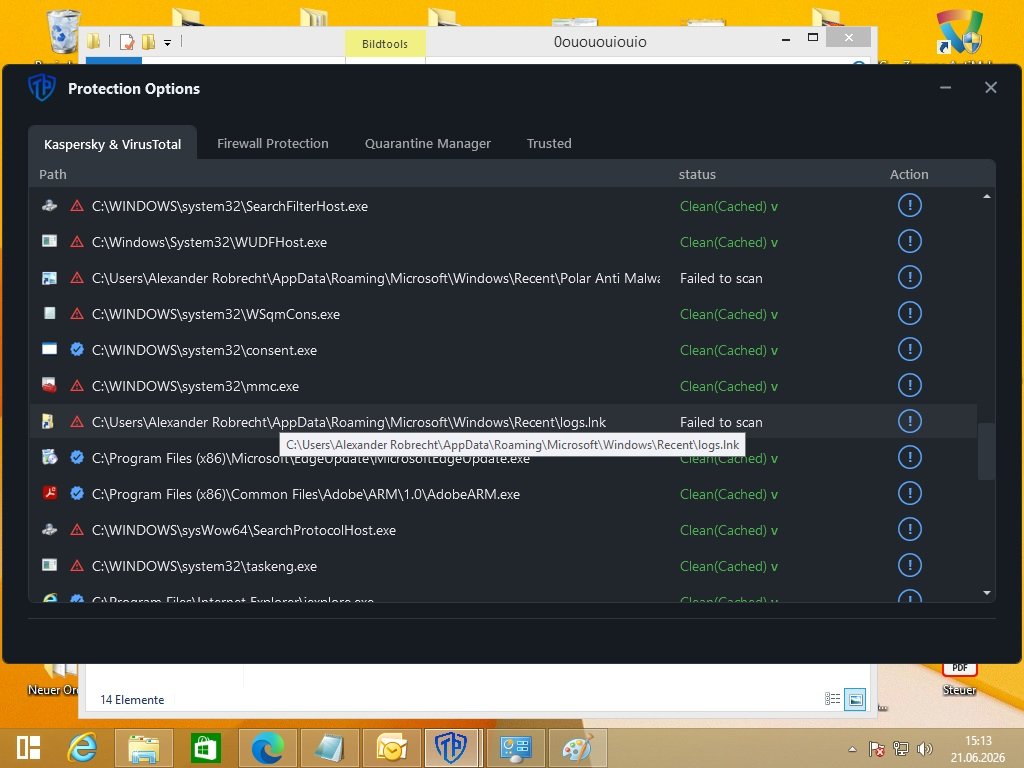1024x768 pixels.
Task: Open action info for logs.lnk row
Action: (909, 421)
